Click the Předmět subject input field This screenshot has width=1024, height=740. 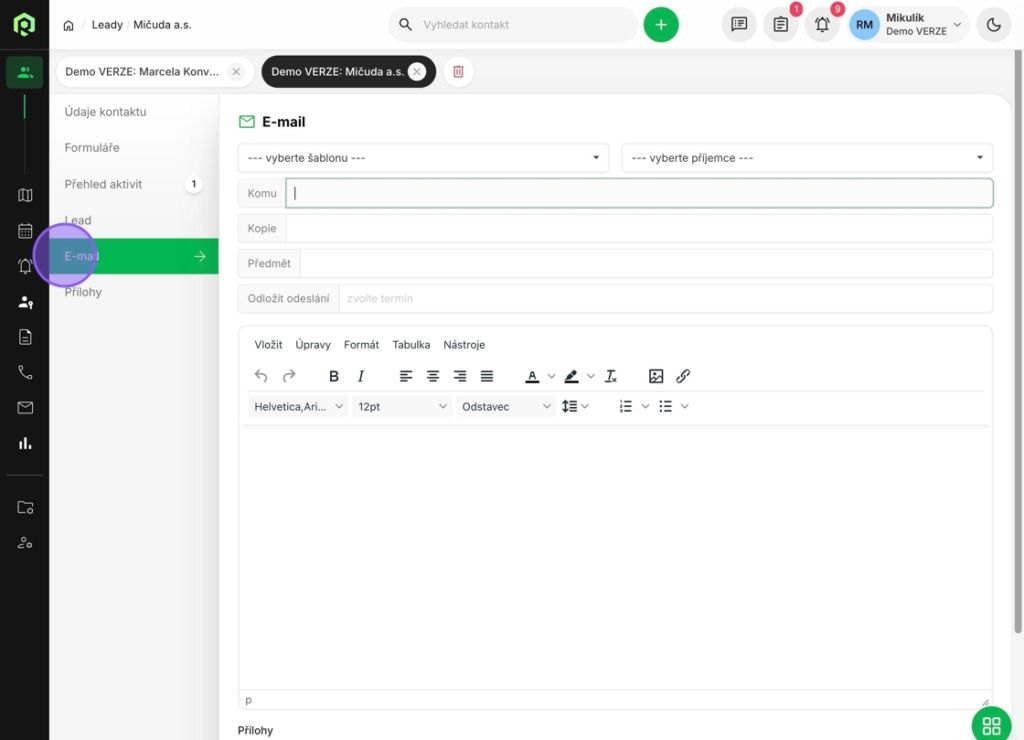645,264
